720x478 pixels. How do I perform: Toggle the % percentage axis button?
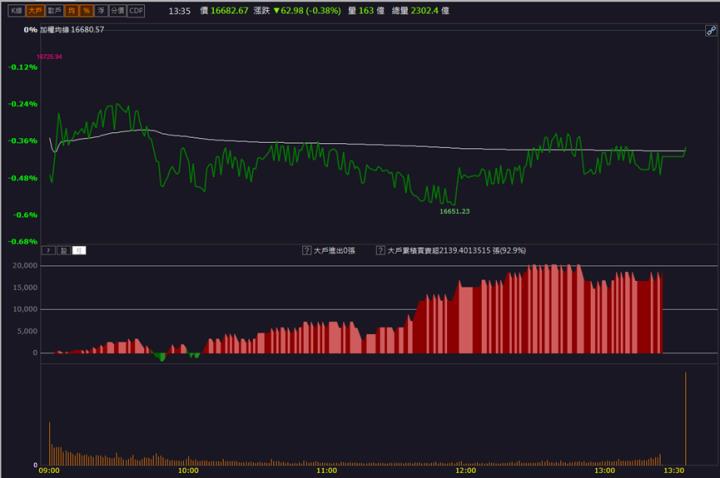pos(86,11)
